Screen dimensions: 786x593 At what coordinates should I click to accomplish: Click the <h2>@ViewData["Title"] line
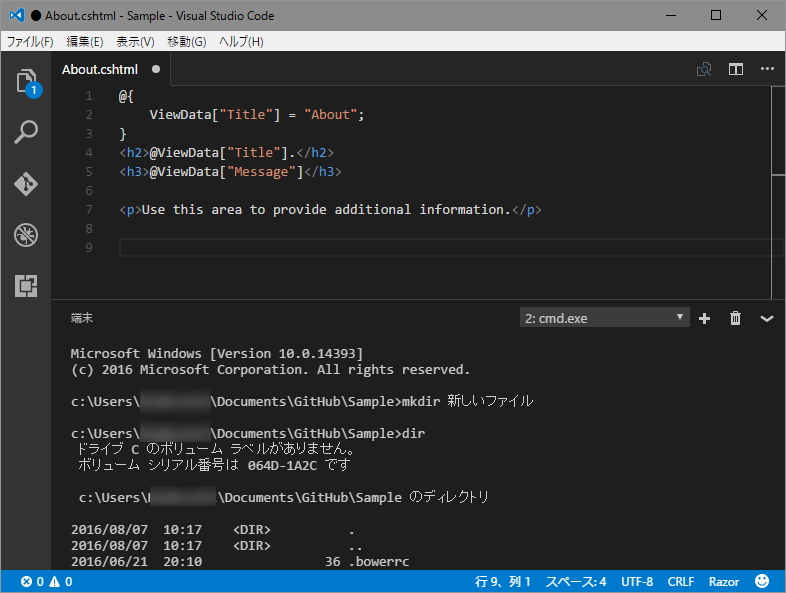226,153
